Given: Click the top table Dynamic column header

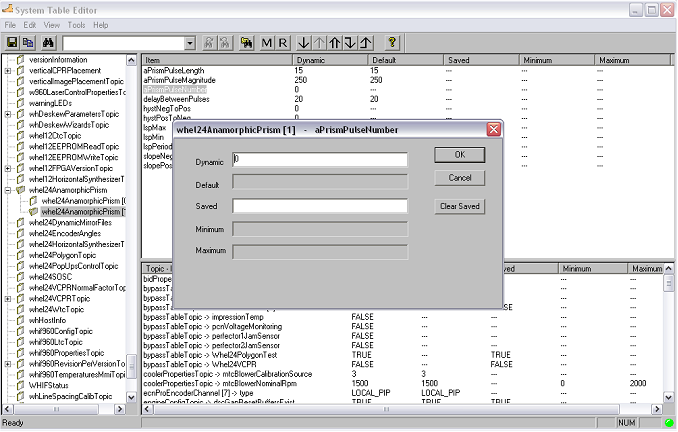Looking at the screenshot, I should [330, 60].
